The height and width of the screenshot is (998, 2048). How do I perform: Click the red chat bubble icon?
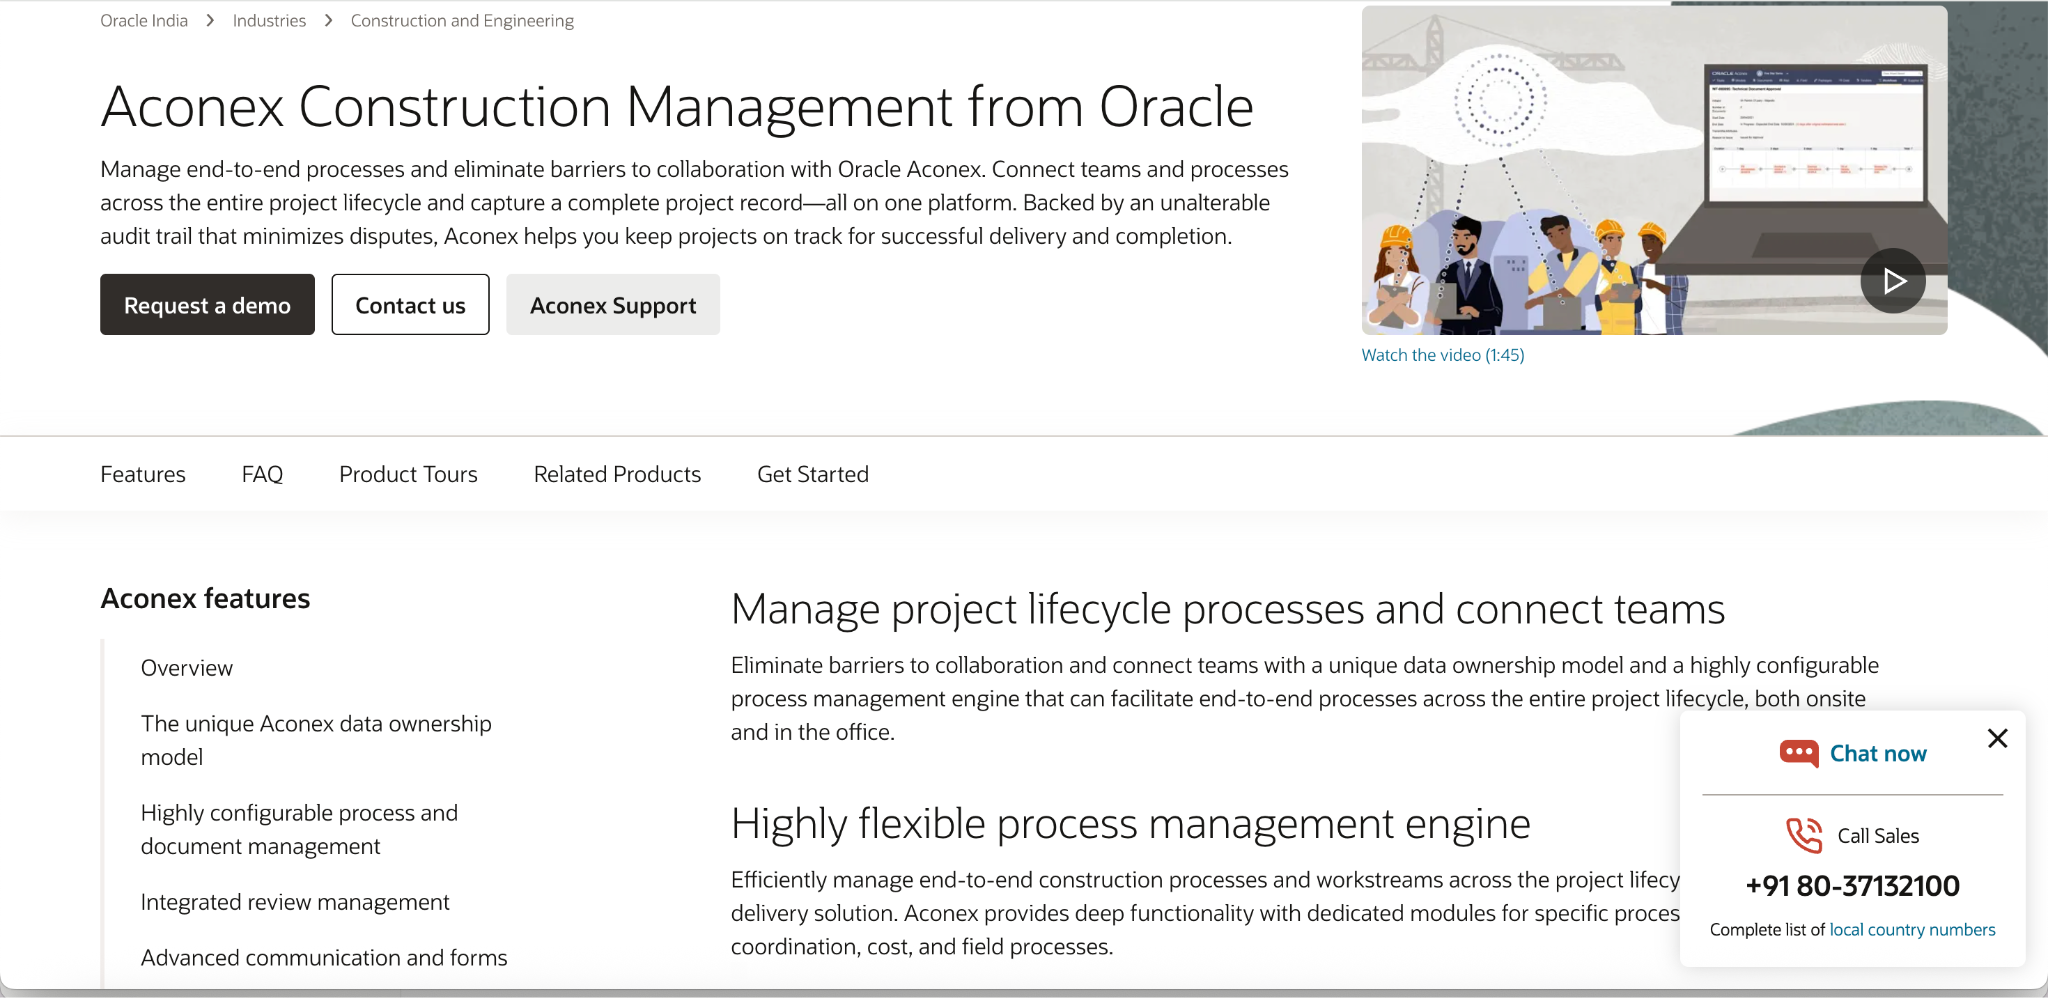[1798, 754]
